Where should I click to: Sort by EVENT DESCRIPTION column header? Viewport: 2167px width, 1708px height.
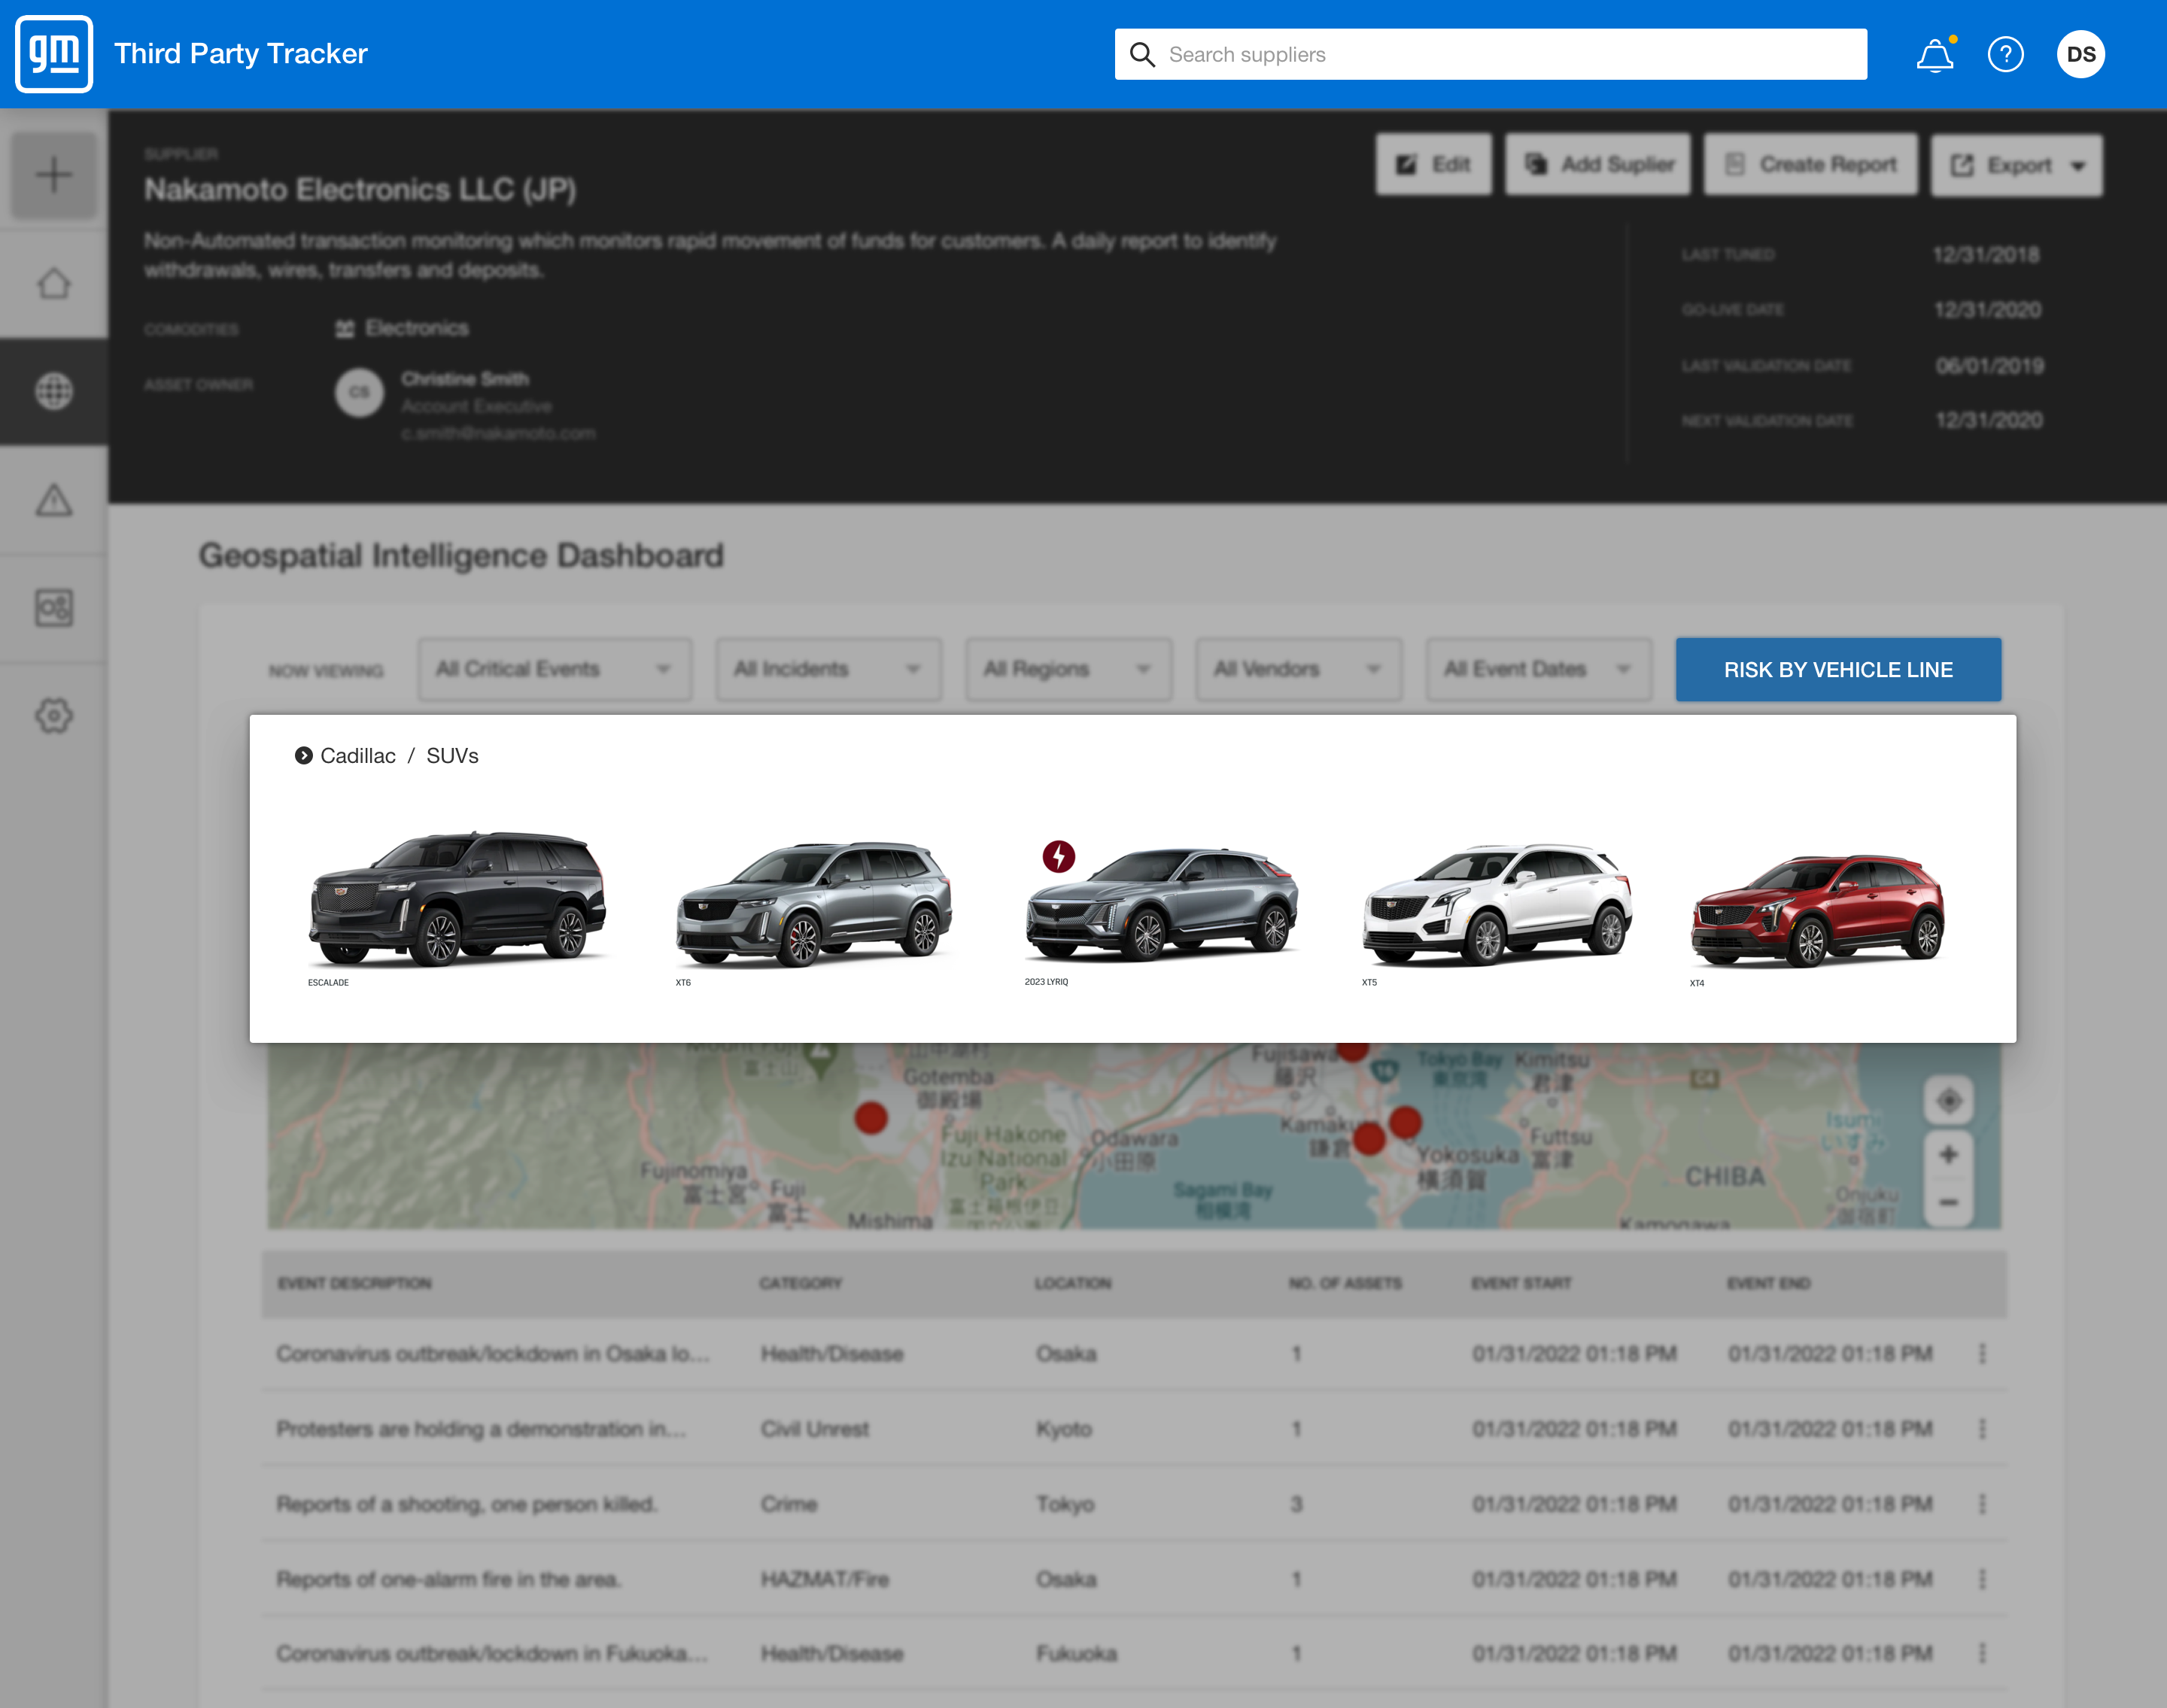coord(354,1283)
